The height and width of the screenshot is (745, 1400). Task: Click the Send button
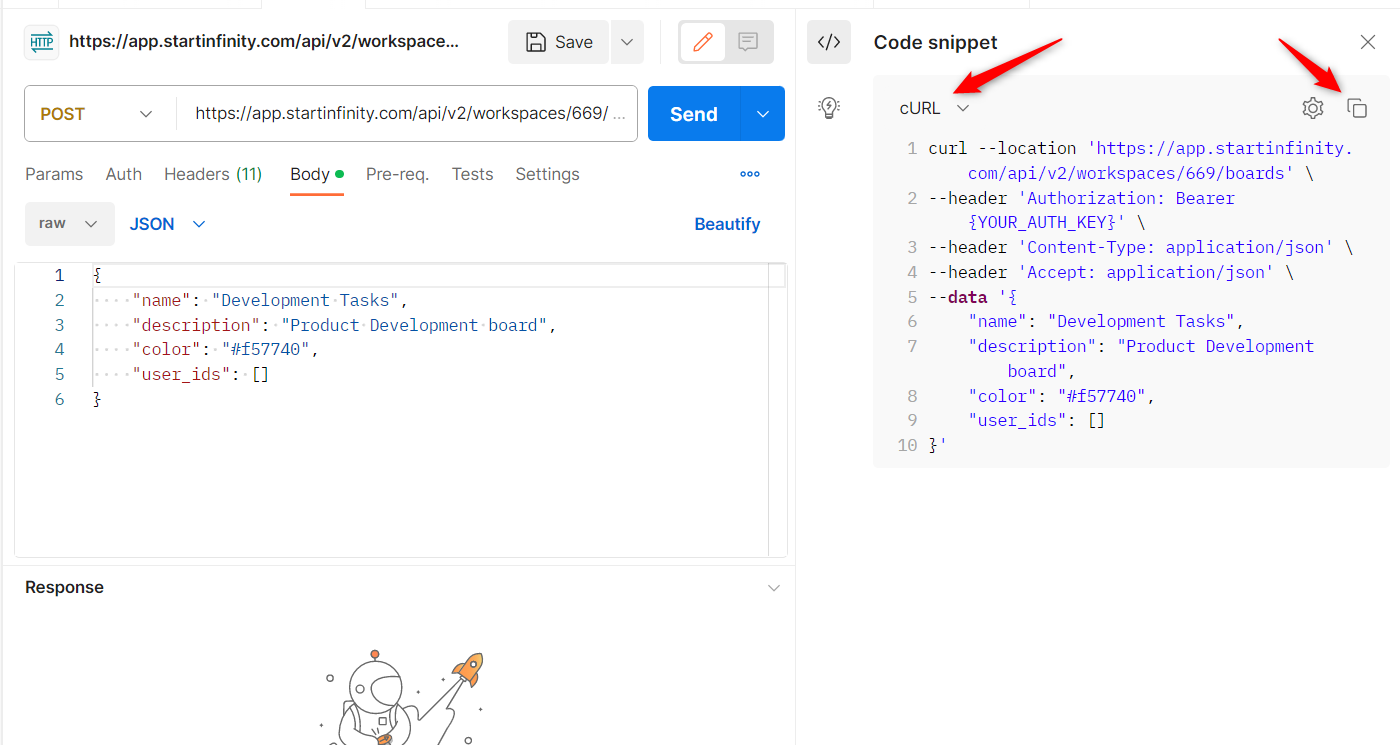coord(694,114)
